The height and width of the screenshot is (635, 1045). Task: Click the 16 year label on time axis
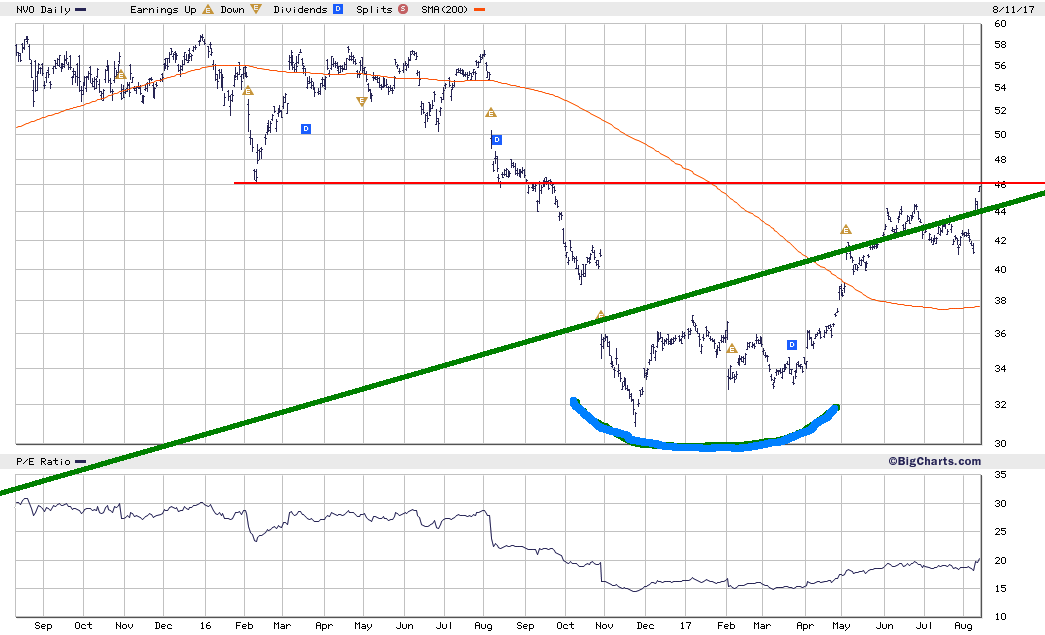tap(205, 626)
